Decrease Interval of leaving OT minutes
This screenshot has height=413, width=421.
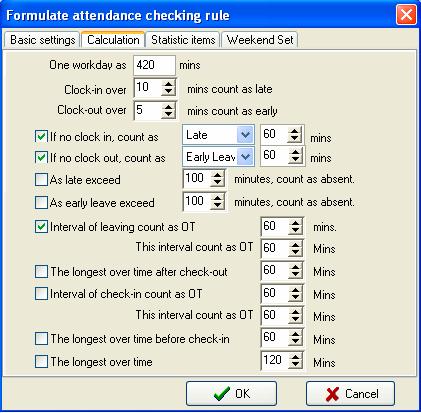295,230
